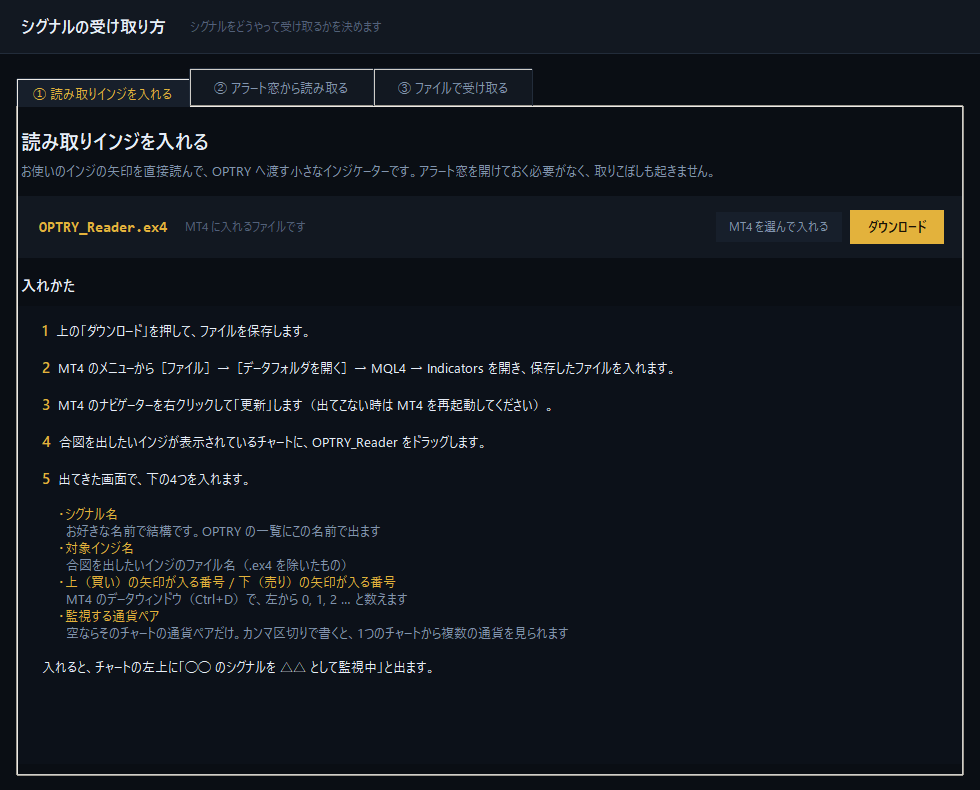This screenshot has height=790, width=980.
Task: Click the line about カンマ区切り currency pairs
Action: [x=317, y=633]
